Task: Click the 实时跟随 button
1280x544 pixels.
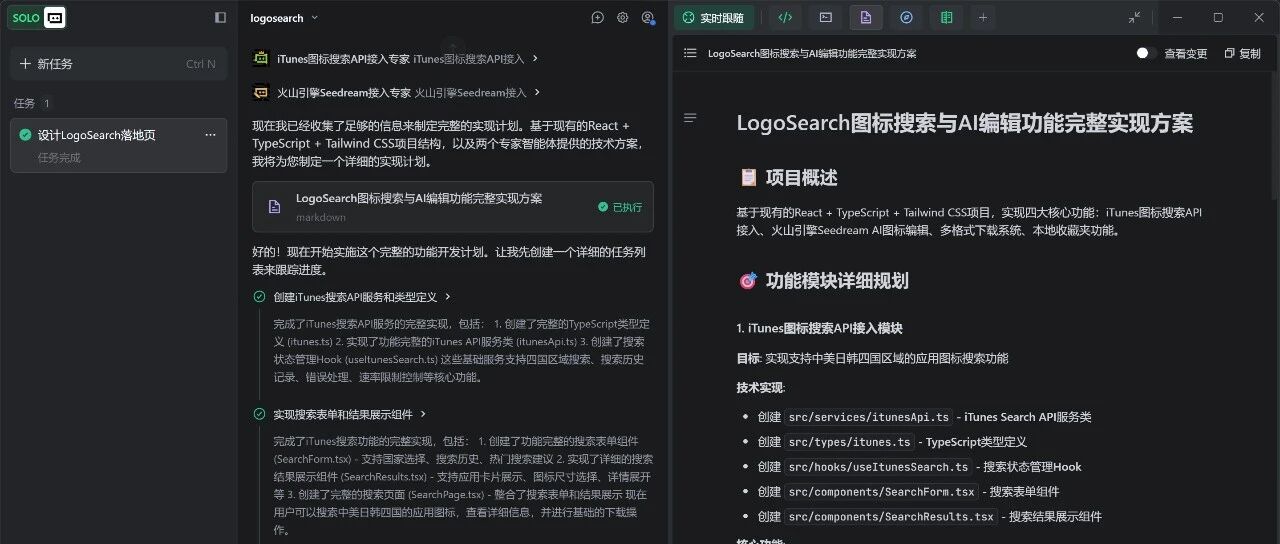Action: pos(714,17)
